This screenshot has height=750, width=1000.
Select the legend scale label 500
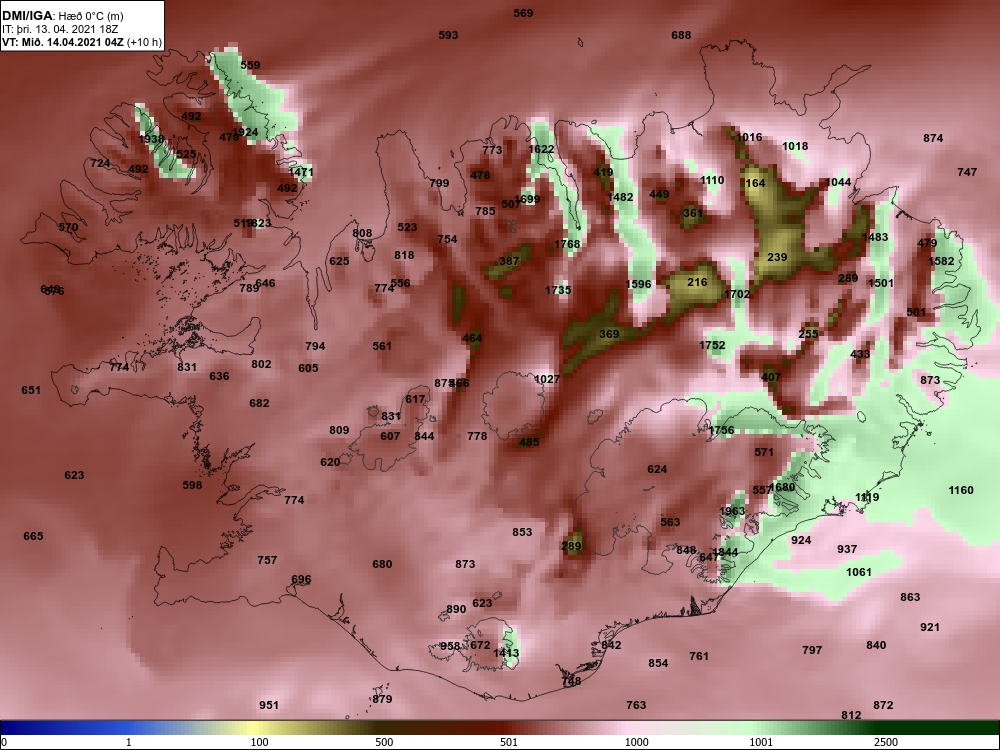[384, 742]
